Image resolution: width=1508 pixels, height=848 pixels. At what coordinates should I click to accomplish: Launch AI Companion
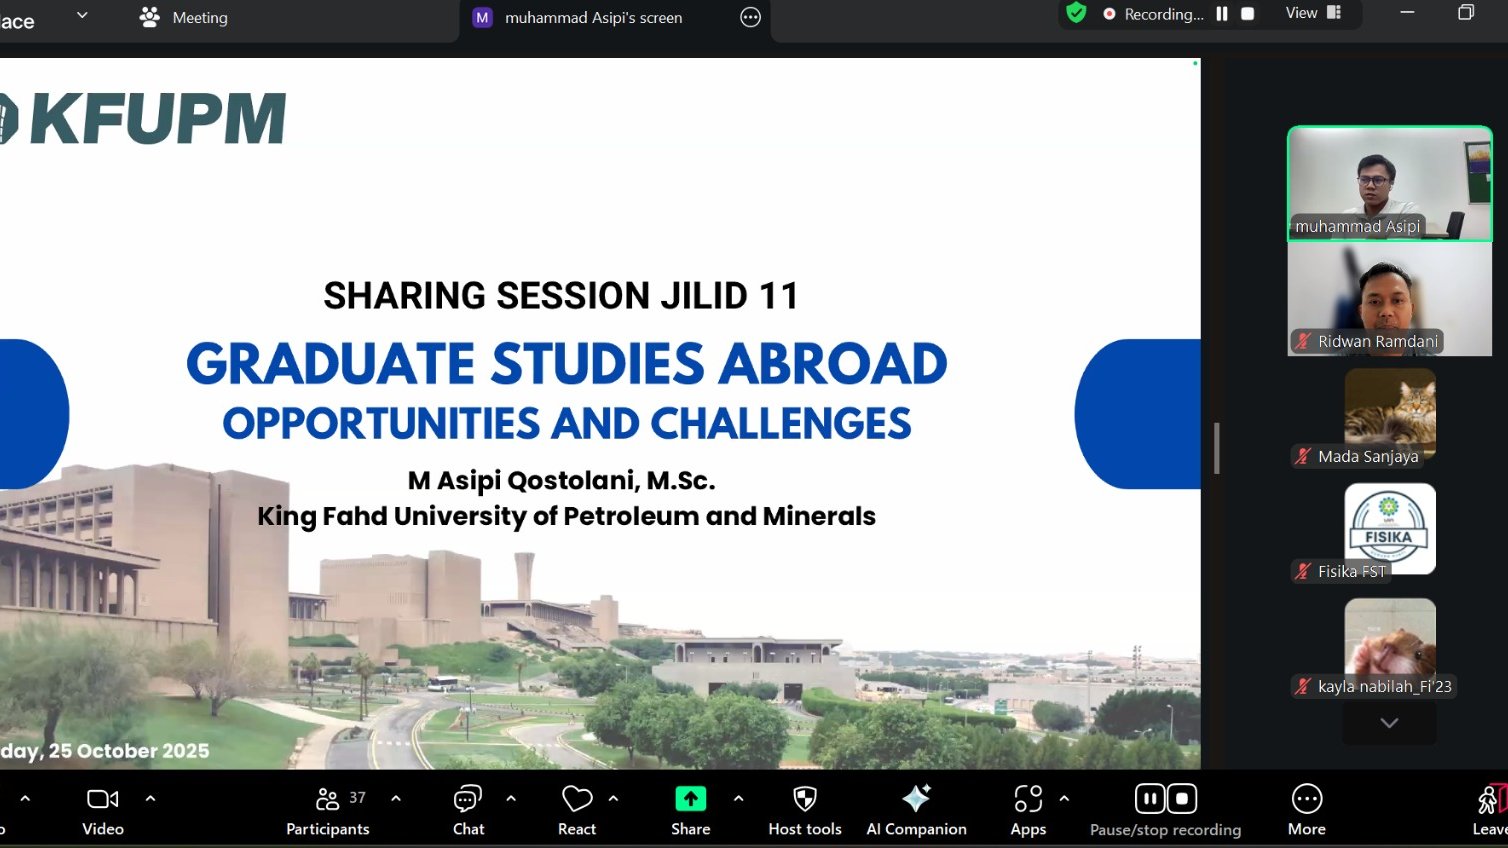tap(916, 810)
